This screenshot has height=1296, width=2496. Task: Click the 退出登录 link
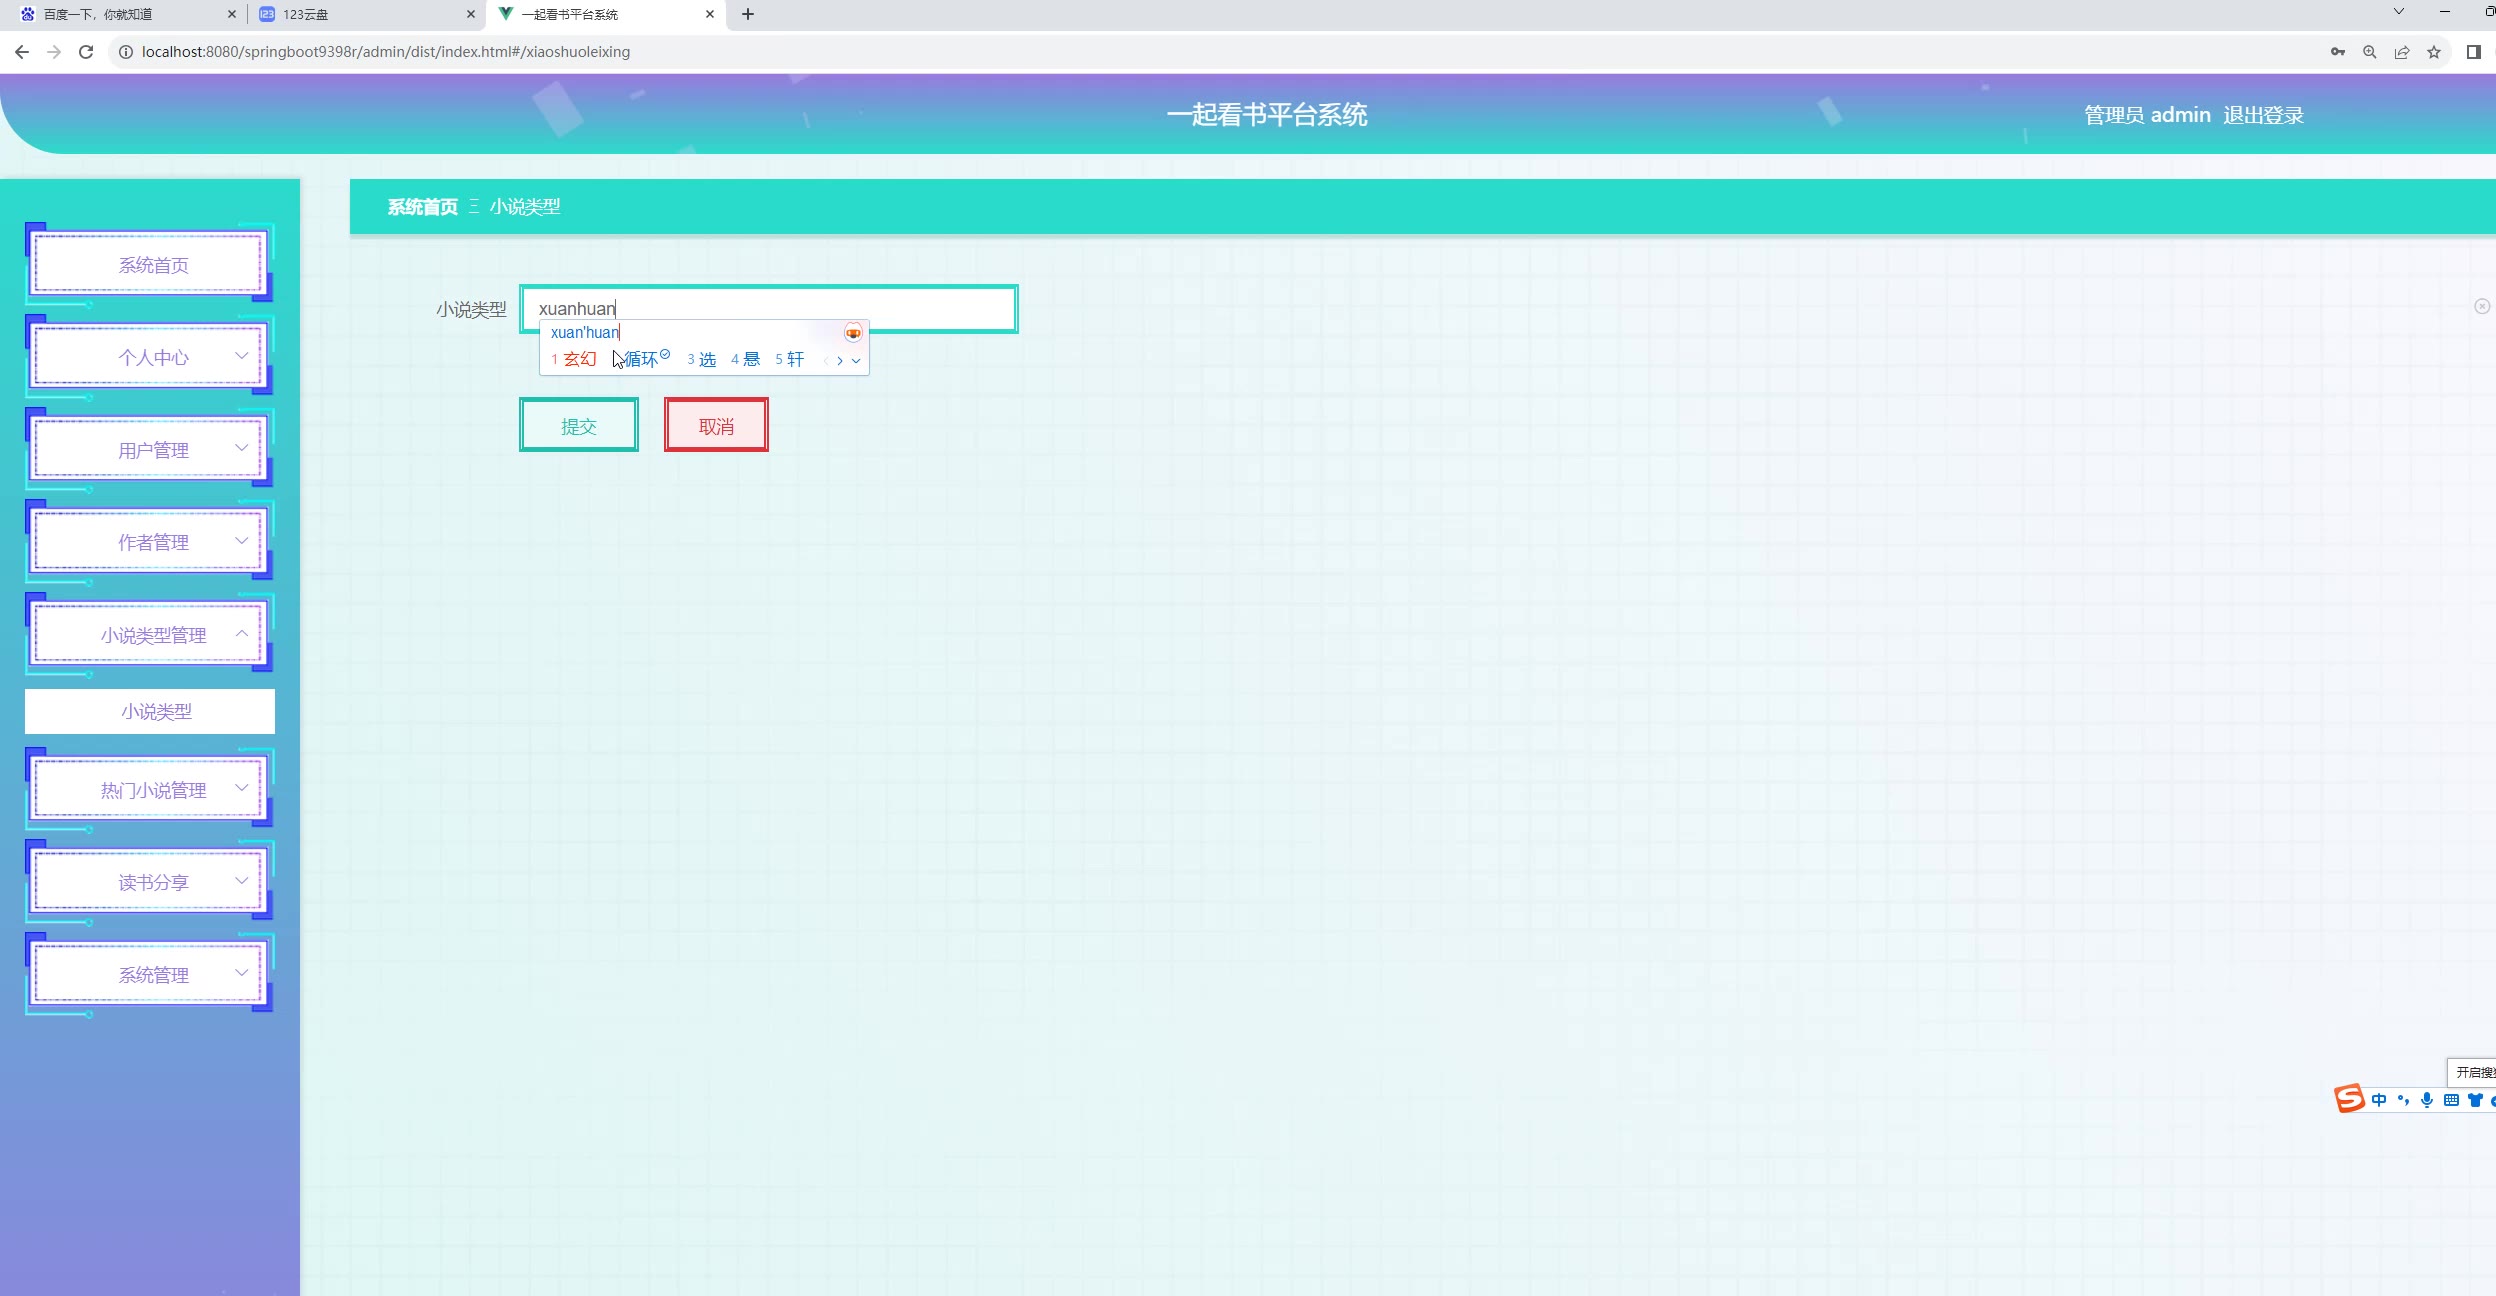tap(2263, 115)
